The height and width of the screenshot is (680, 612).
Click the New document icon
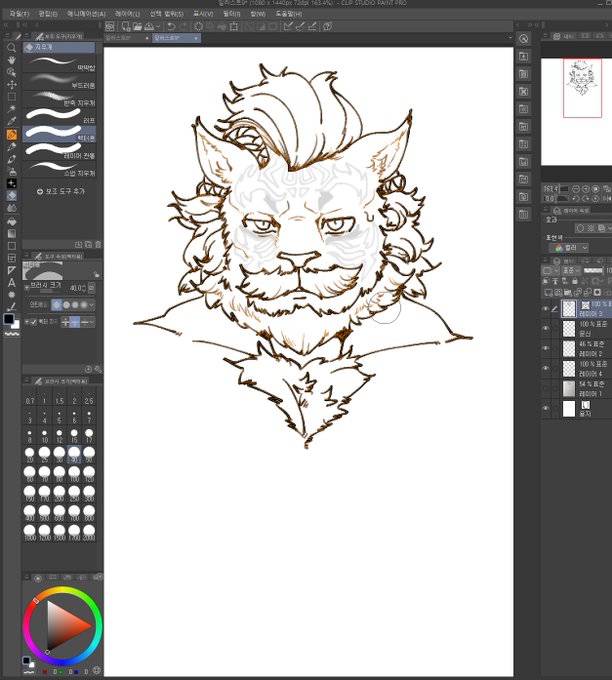pyautogui.click(x=126, y=26)
